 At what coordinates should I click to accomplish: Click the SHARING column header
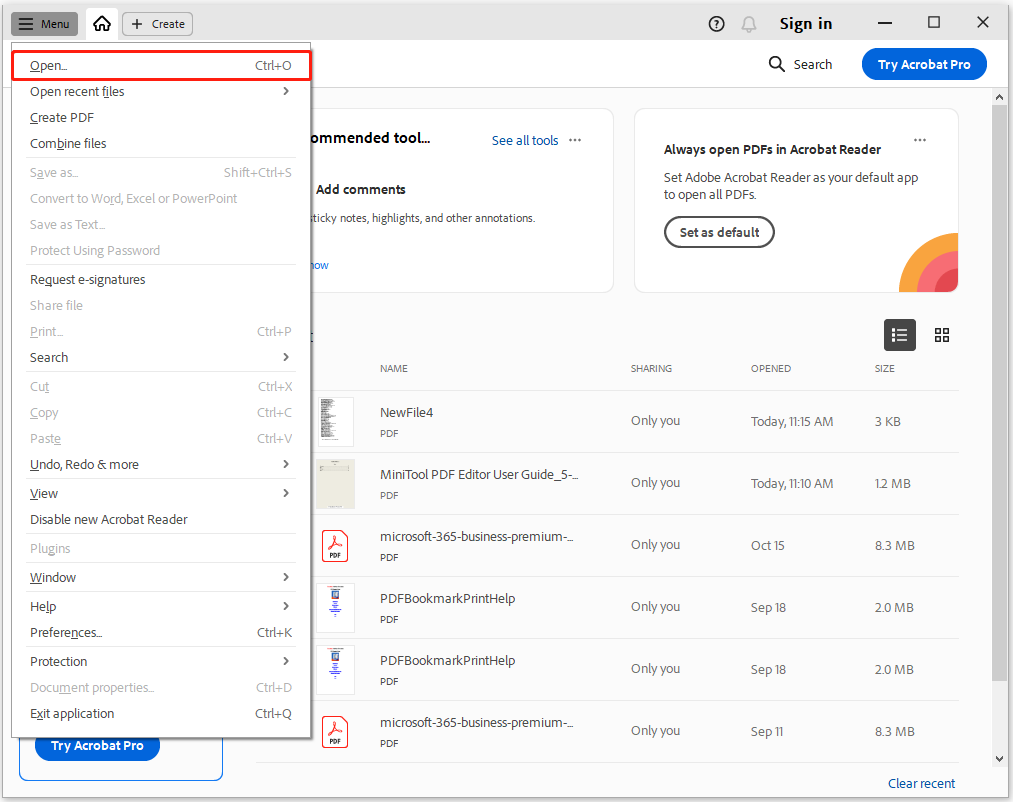(x=651, y=368)
